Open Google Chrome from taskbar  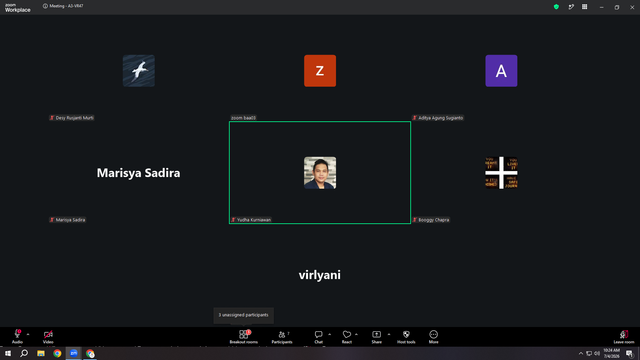click(x=57, y=353)
